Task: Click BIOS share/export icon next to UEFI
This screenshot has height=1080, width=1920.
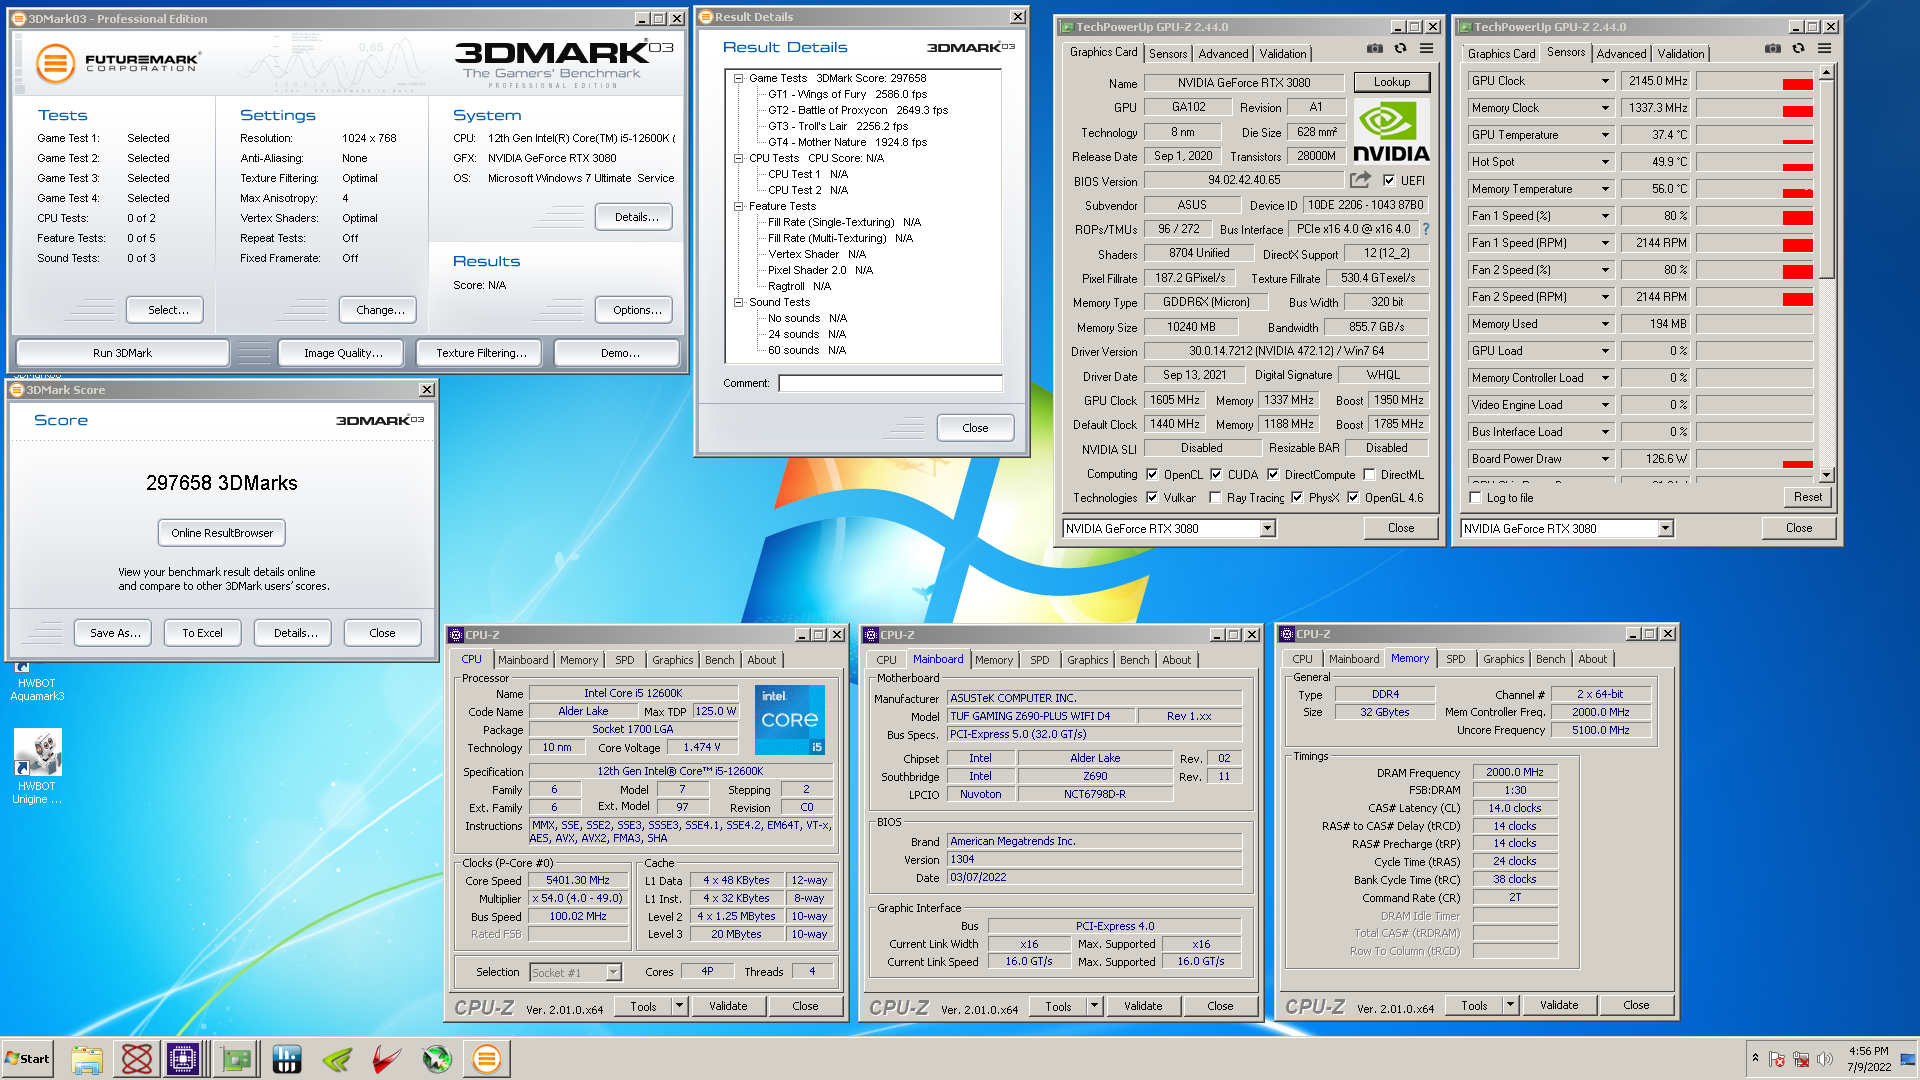Action: point(1360,180)
